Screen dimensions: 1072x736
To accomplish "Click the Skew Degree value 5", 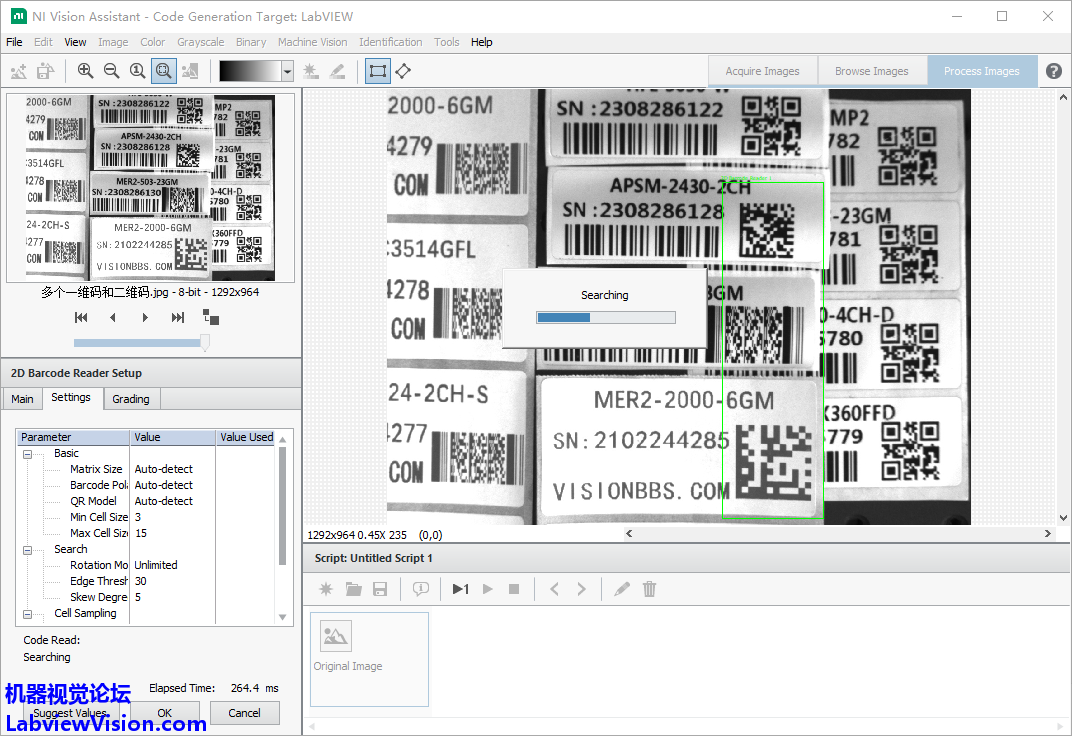I will tap(173, 597).
